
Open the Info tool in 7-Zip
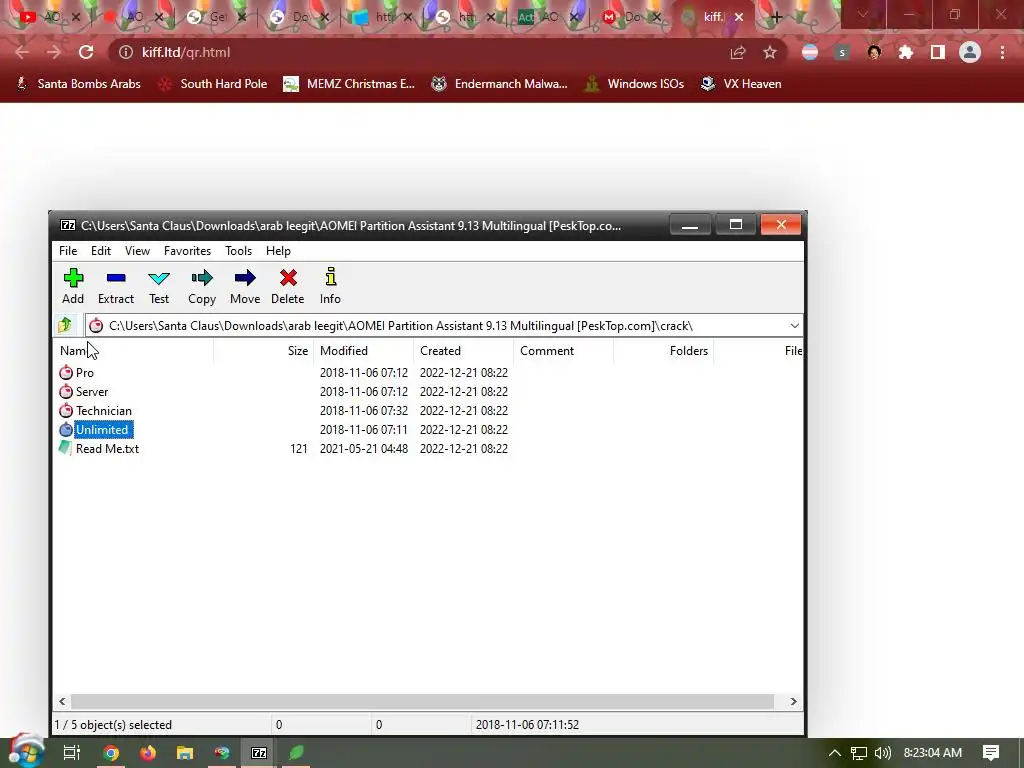coord(330,286)
